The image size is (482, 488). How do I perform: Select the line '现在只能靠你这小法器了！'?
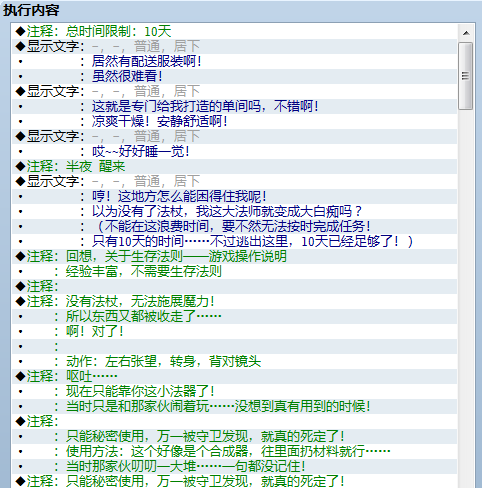coord(234,391)
